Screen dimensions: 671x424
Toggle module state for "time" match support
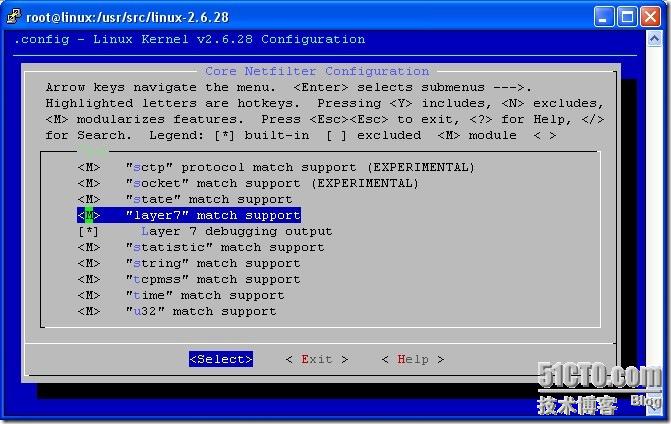click(89, 296)
